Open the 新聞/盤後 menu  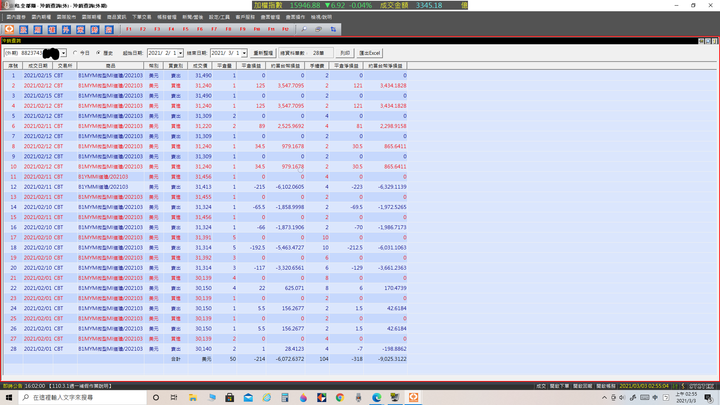click(192, 17)
